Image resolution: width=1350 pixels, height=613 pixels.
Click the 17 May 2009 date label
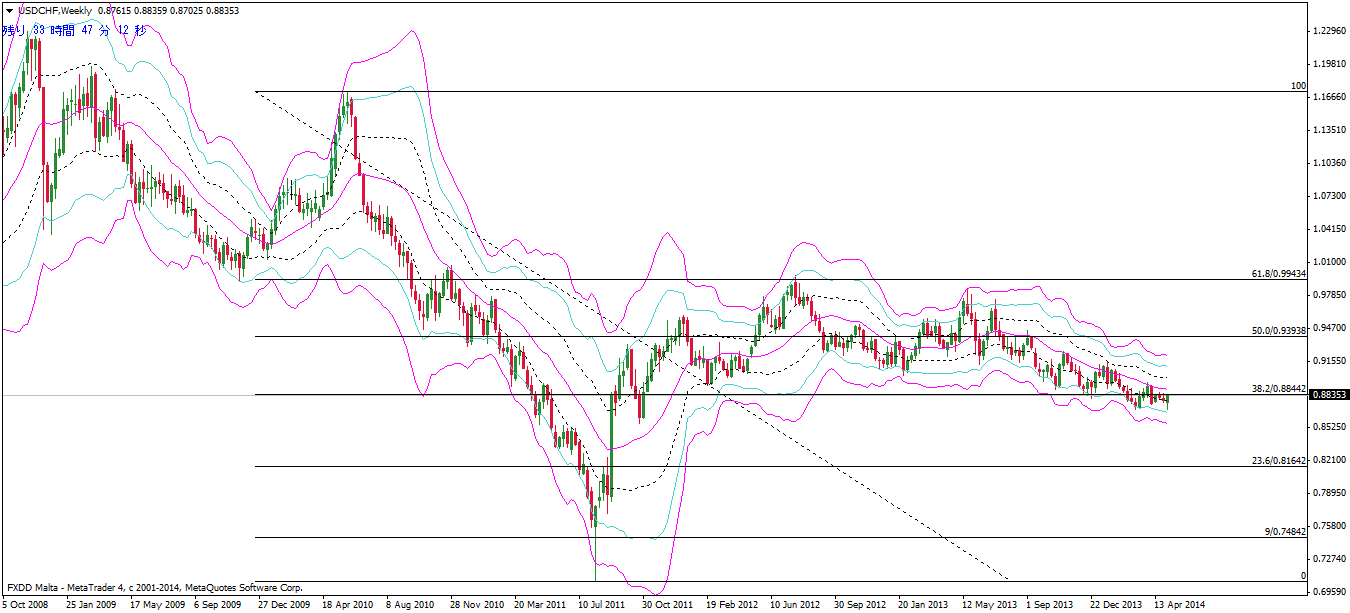click(x=156, y=605)
